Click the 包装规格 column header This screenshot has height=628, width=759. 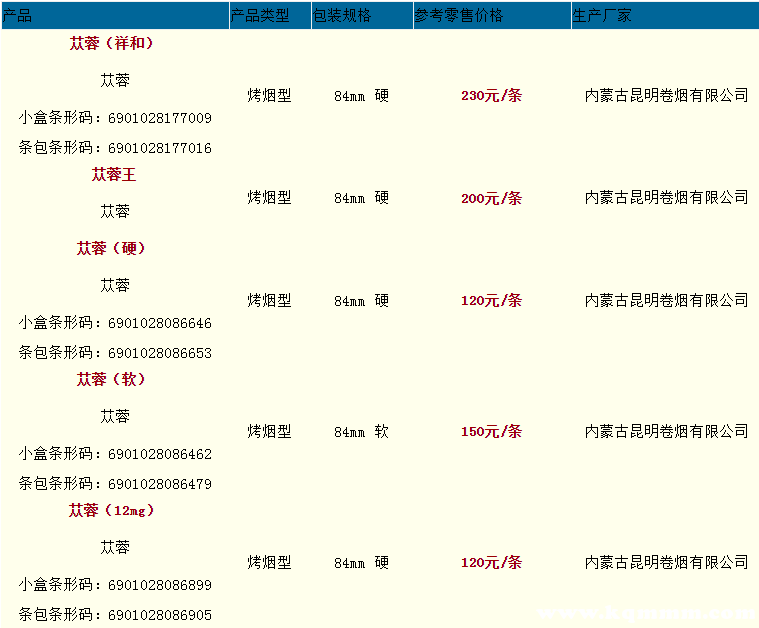(x=362, y=15)
